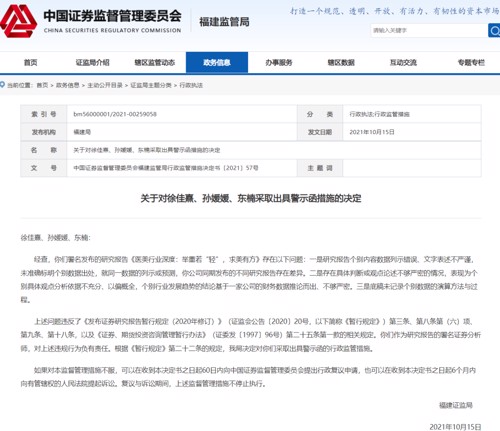Select the highlighted 政务信息 tab
The image size is (500, 431).
[217, 62]
